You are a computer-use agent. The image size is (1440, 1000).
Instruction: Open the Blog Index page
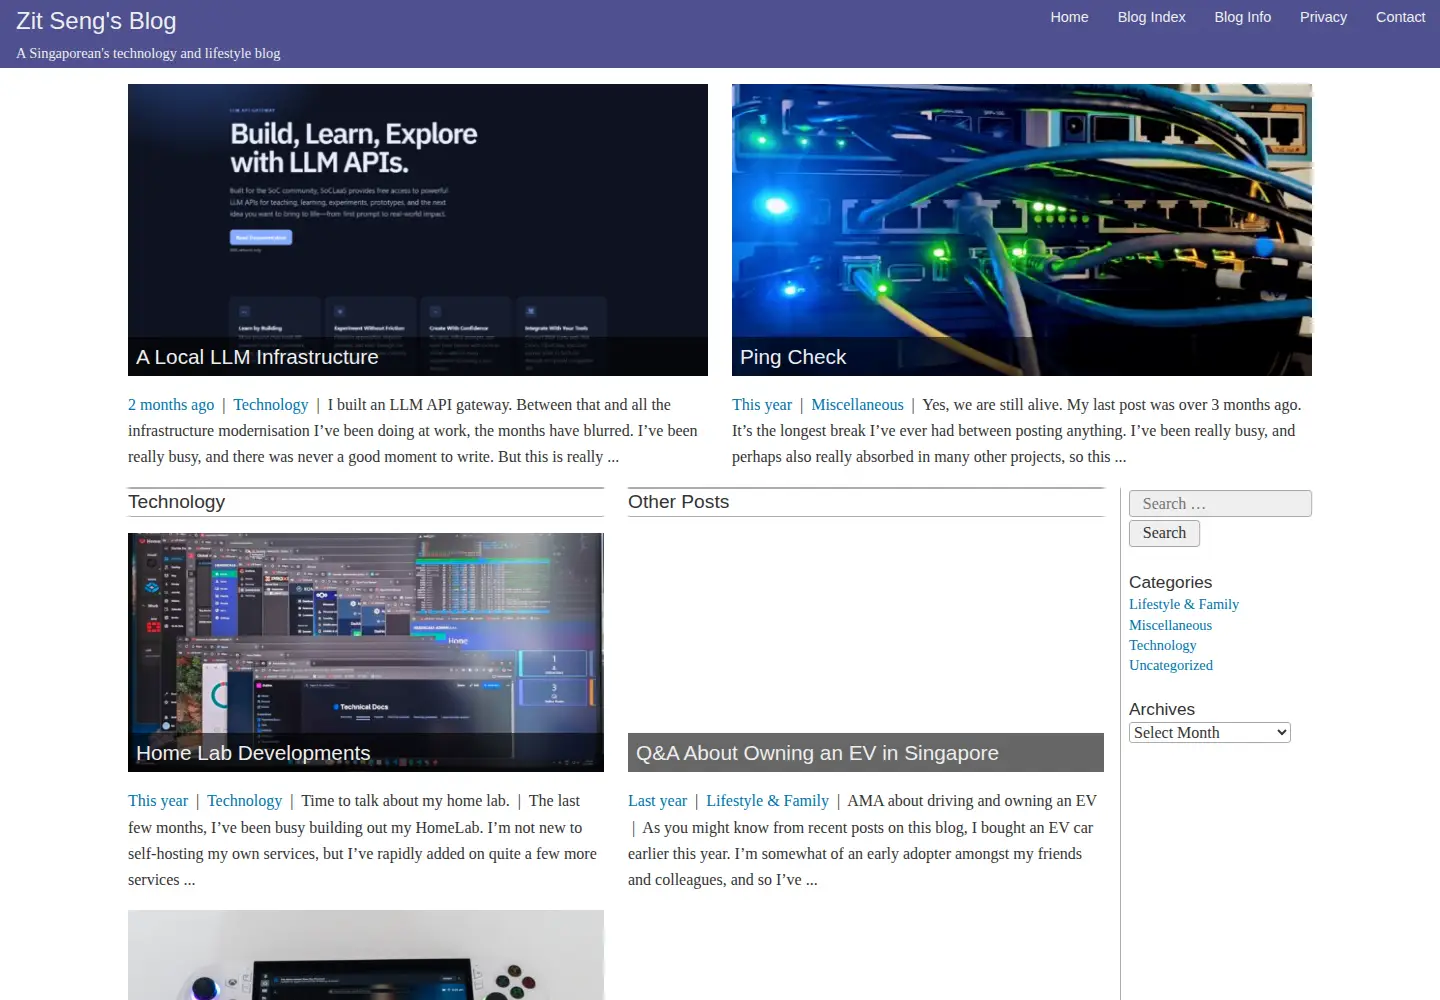pos(1151,17)
